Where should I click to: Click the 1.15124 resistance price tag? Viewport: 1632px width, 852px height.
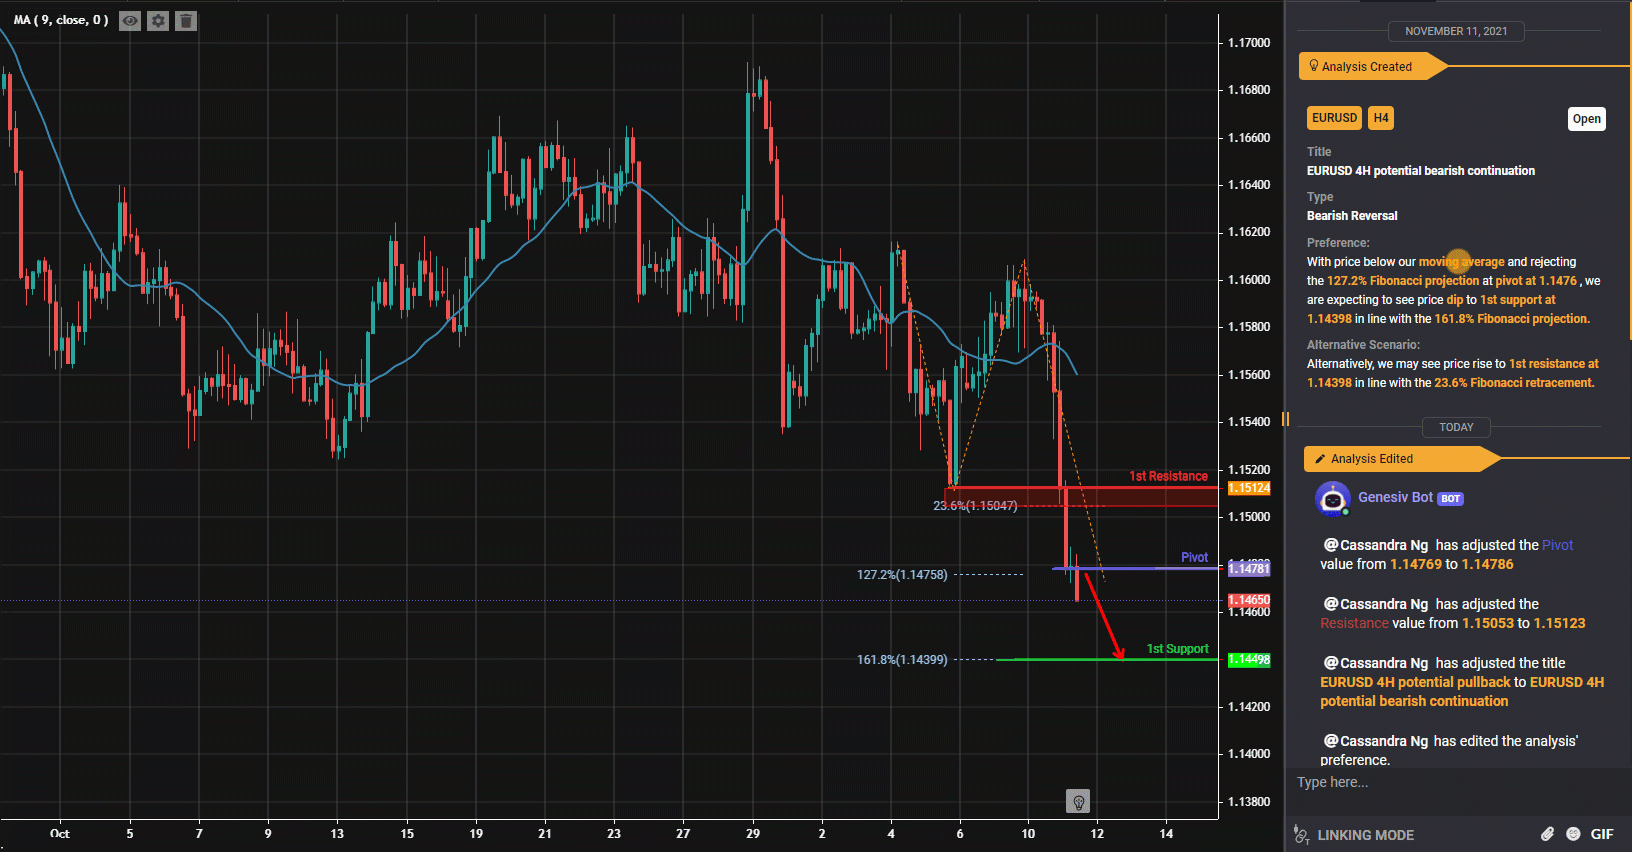[x=1249, y=488]
